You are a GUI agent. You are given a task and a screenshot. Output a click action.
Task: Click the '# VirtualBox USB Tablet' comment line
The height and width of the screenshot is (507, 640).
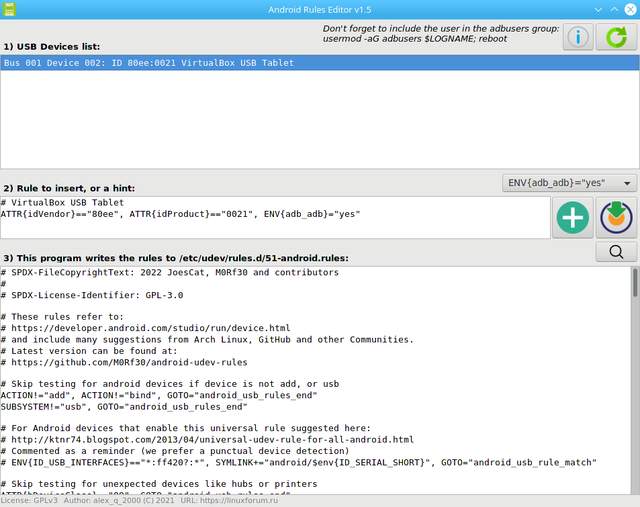click(x=62, y=202)
